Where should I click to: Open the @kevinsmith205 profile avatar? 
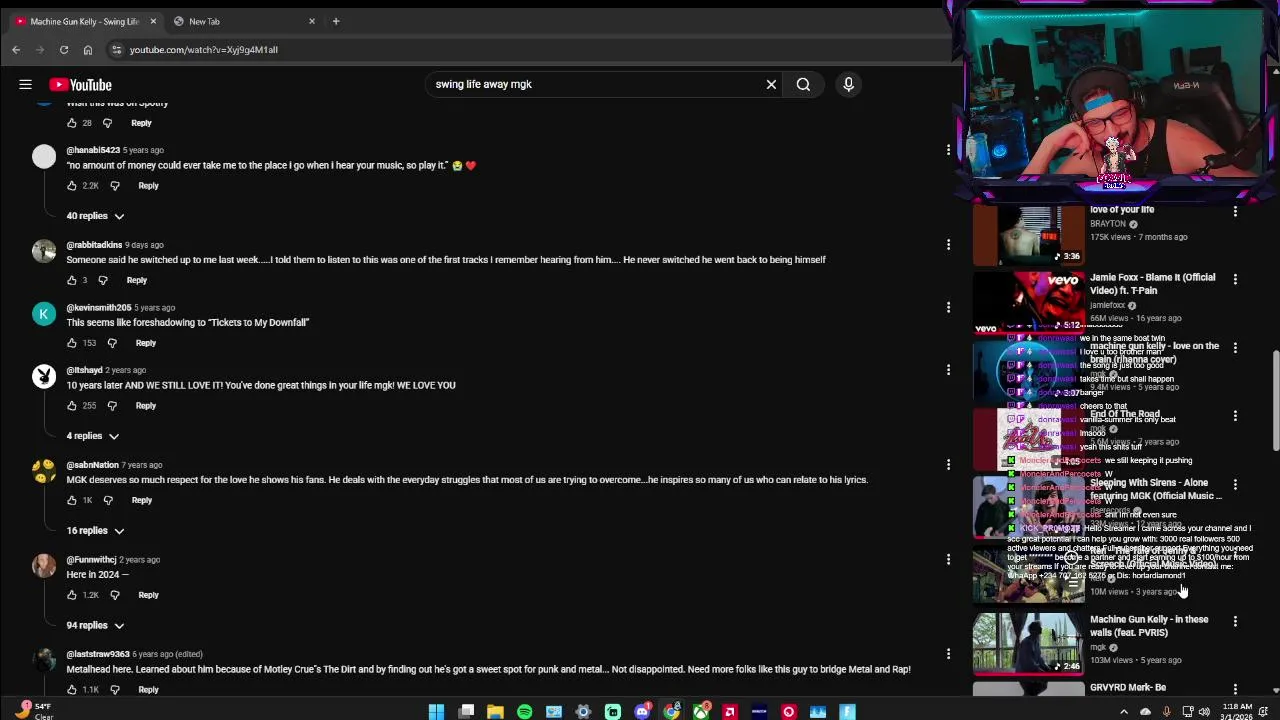44,314
